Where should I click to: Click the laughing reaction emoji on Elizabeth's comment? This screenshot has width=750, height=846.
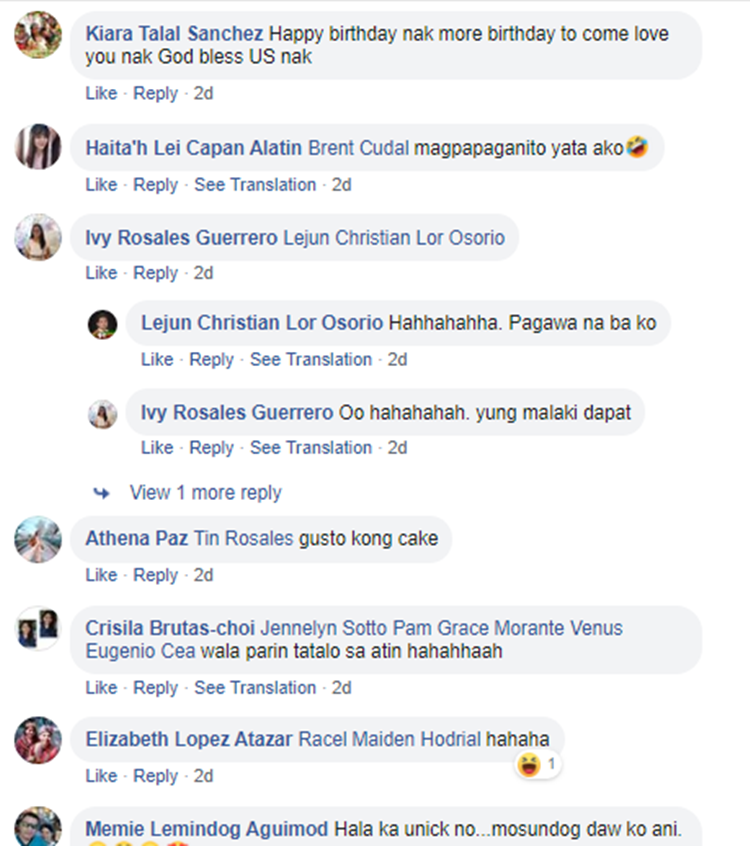tap(528, 766)
